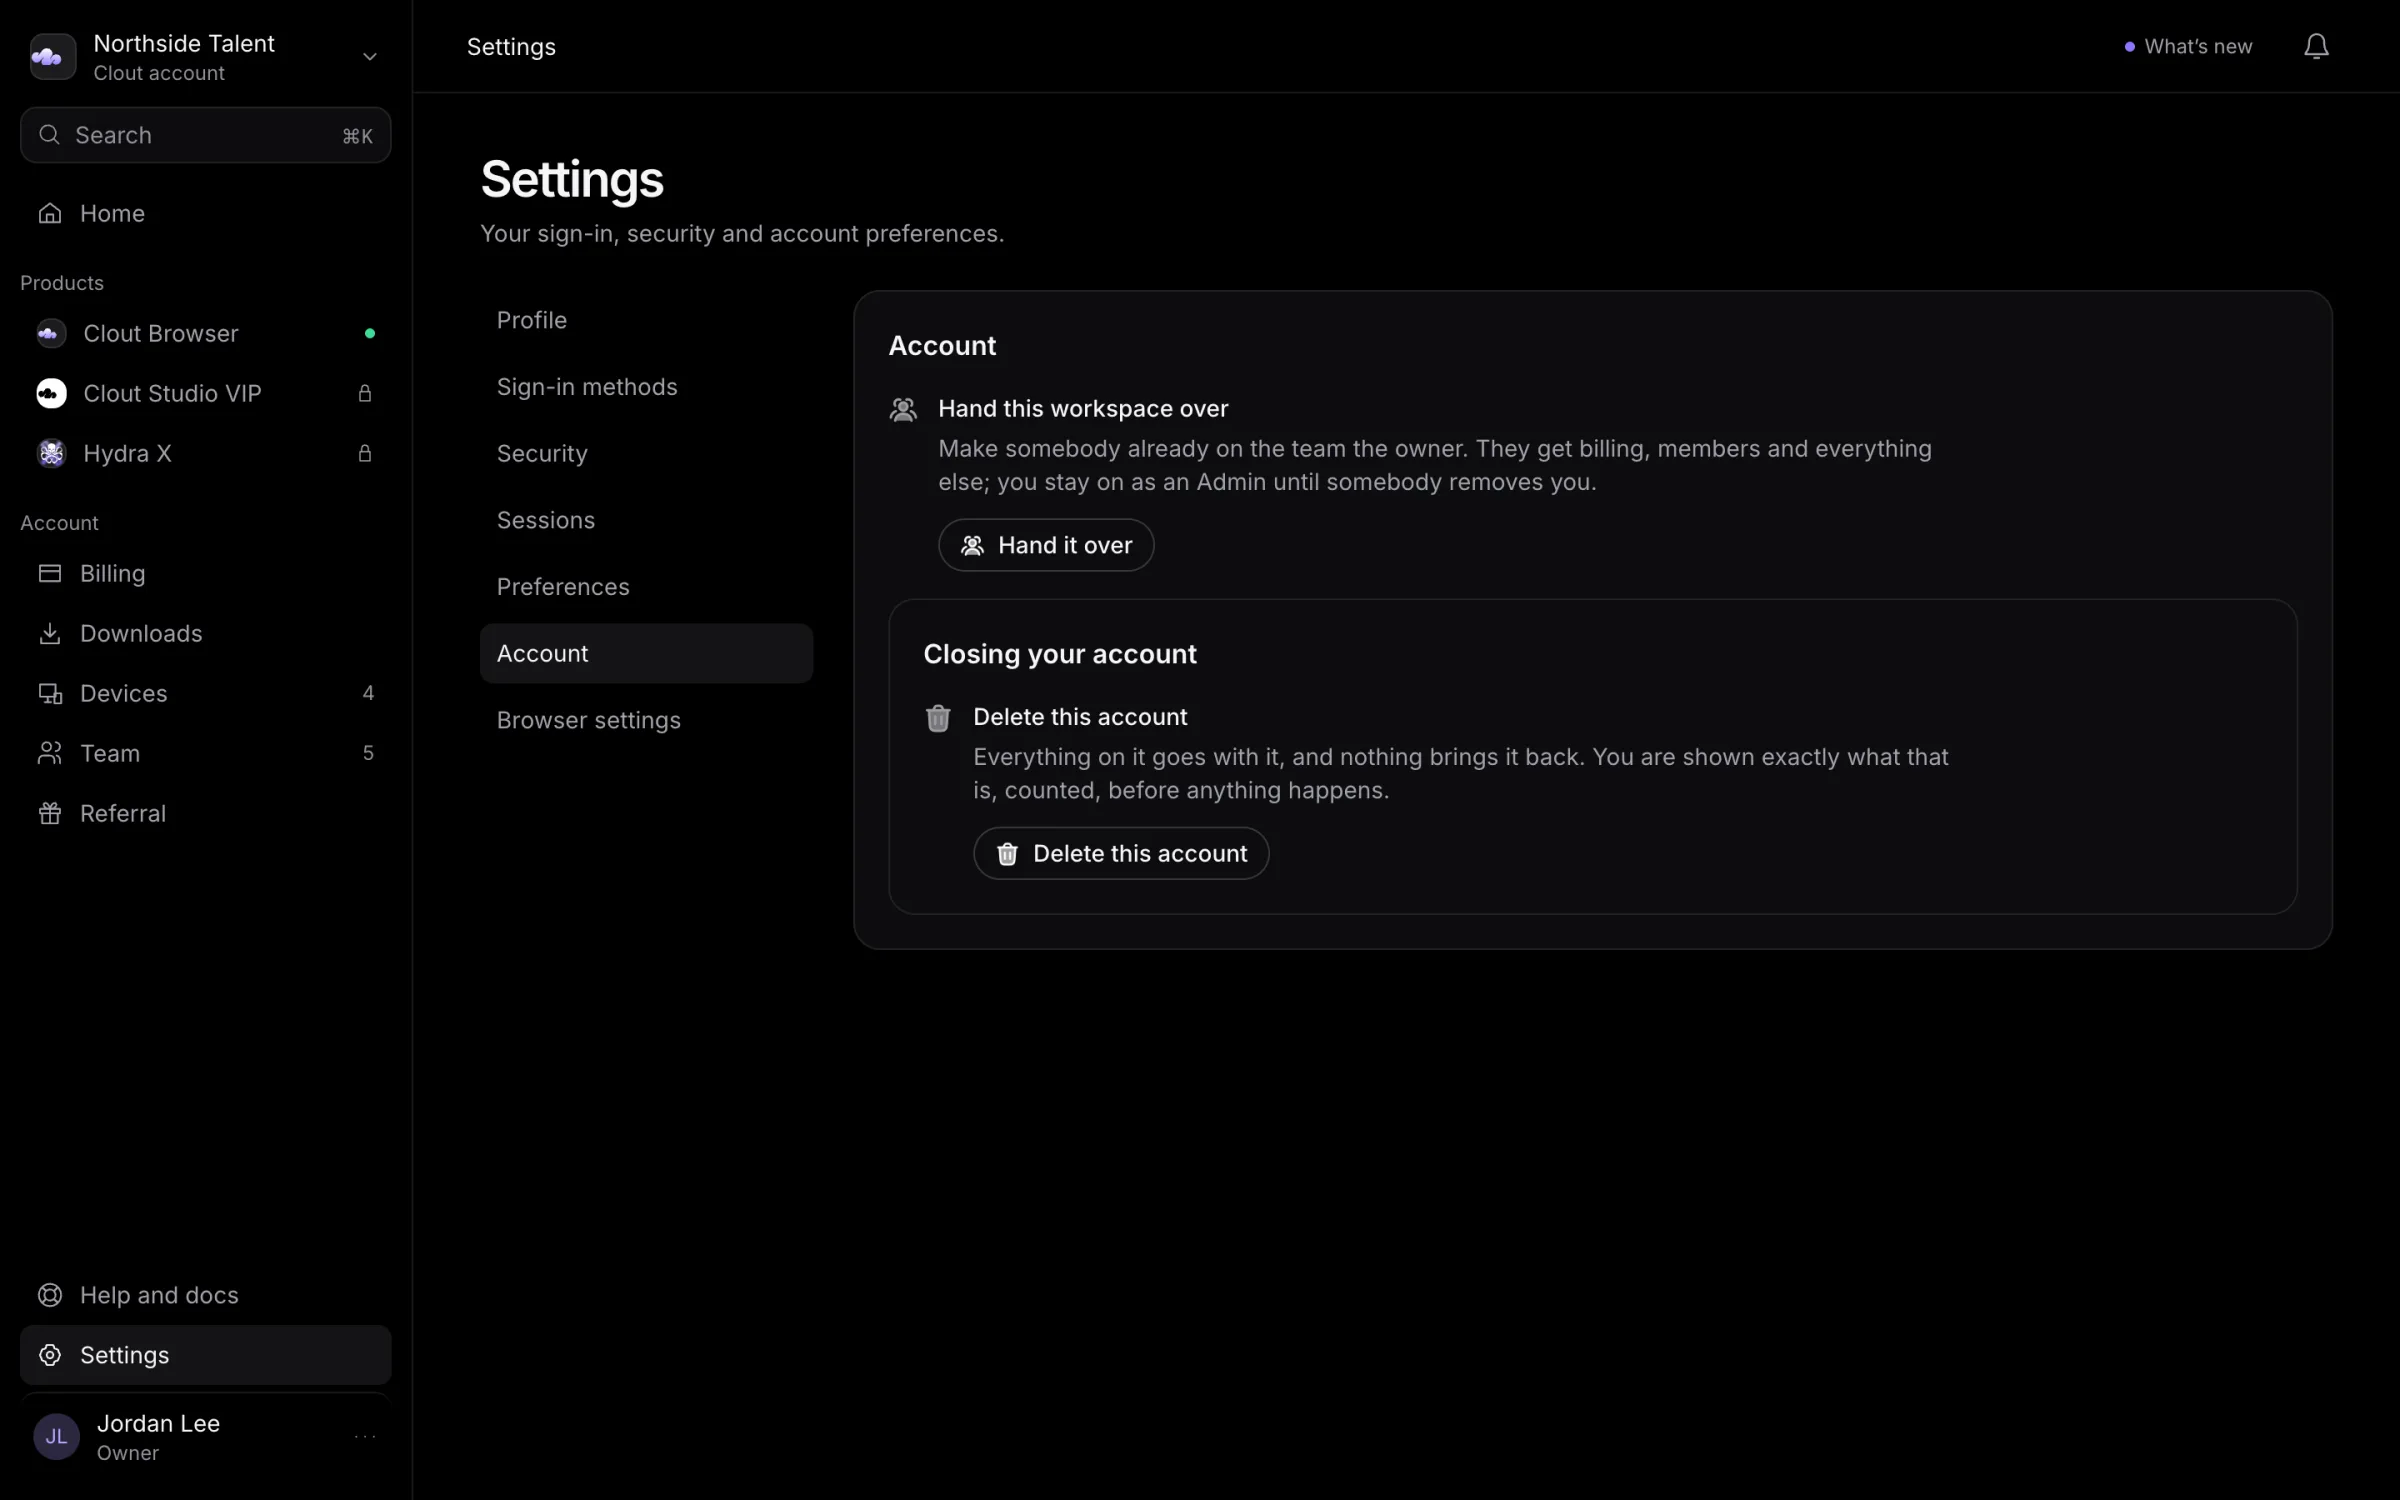Screen dimensions: 2400x1500
Task: Expand the workspace switcher chevron
Action: [x=370, y=57]
